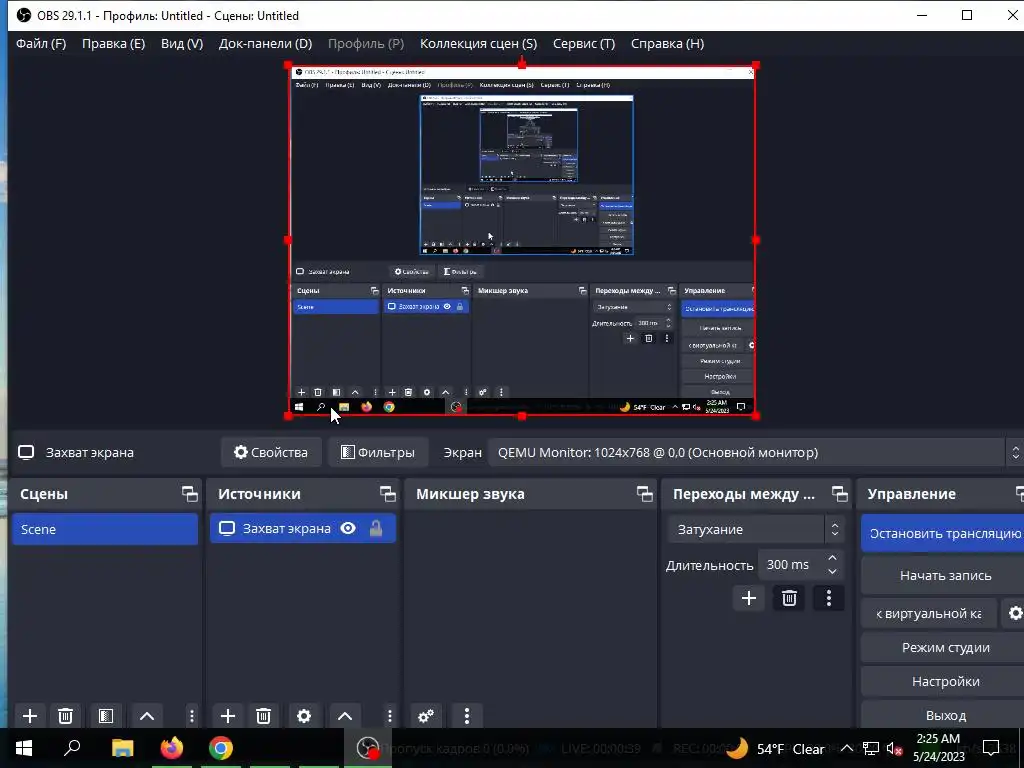Click OBS Studio taskbar icon

pos(368,748)
